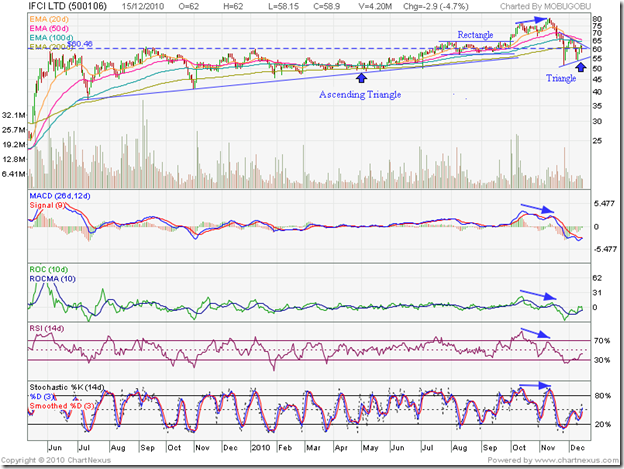The height and width of the screenshot is (469, 624).
Task: Select the EMA (200d) legend label
Action: [x=51, y=47]
